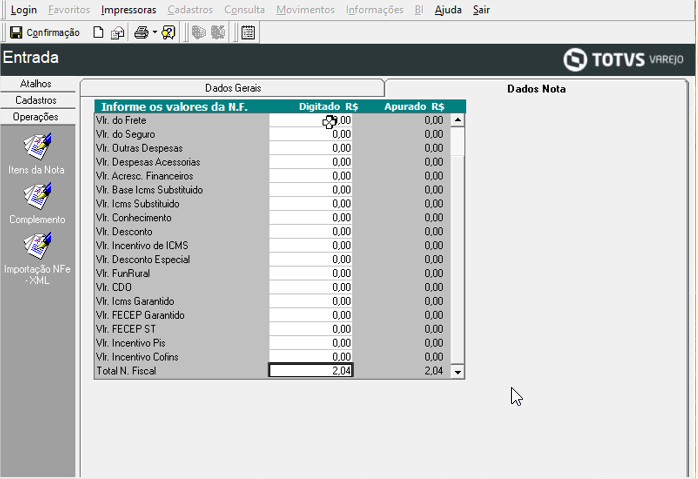Screen dimensions: 698x479
Task: Open the Login menu
Action: pos(24,9)
